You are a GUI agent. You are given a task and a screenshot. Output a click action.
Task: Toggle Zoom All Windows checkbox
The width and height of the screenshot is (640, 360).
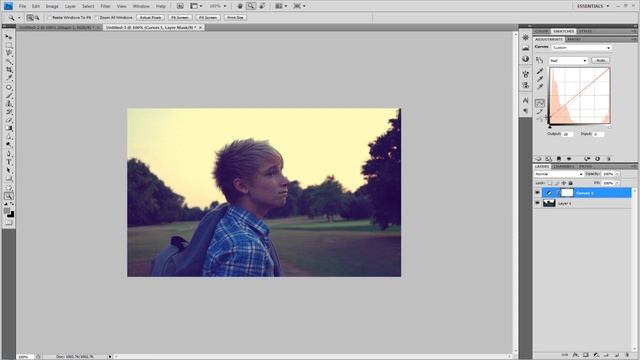(x=97, y=18)
